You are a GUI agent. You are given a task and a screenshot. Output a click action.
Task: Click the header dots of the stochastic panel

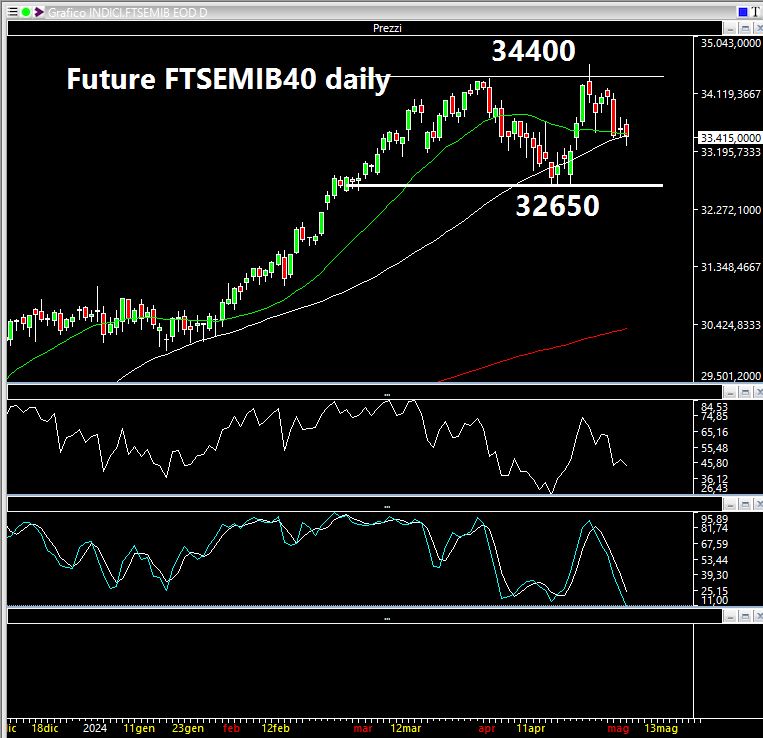pos(387,506)
